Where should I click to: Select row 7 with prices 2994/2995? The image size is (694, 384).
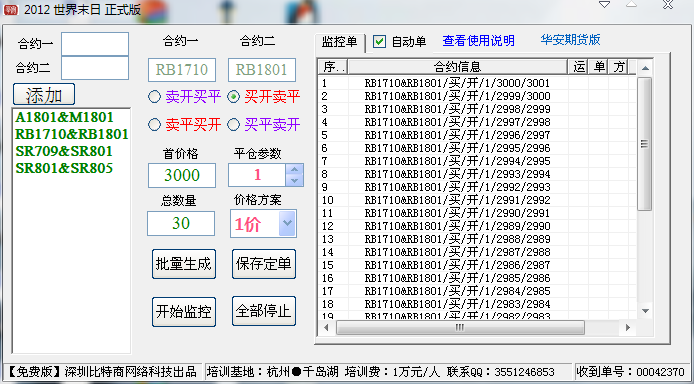point(477,161)
